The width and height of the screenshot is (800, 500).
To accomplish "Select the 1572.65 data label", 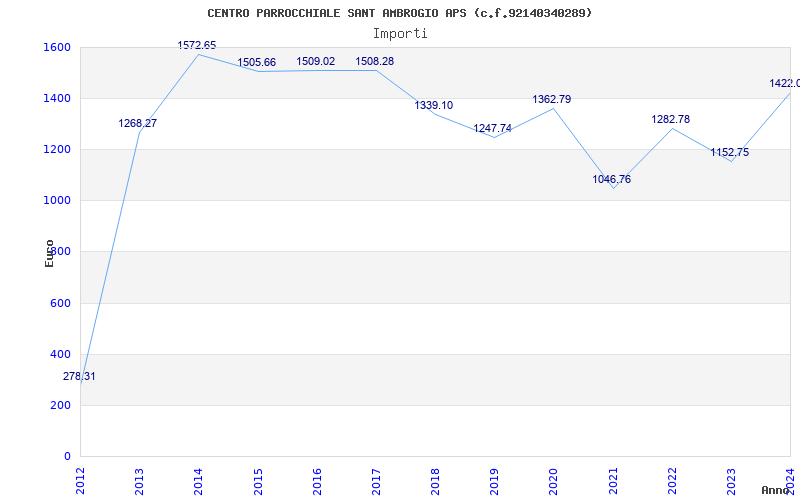I will coord(197,45).
